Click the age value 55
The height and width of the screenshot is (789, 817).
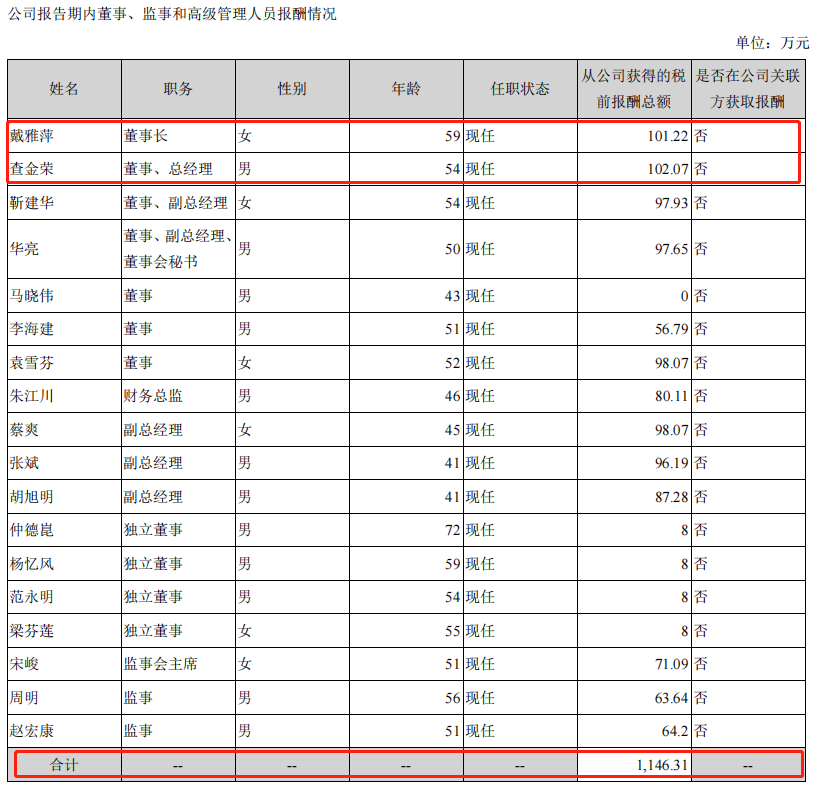(452, 631)
